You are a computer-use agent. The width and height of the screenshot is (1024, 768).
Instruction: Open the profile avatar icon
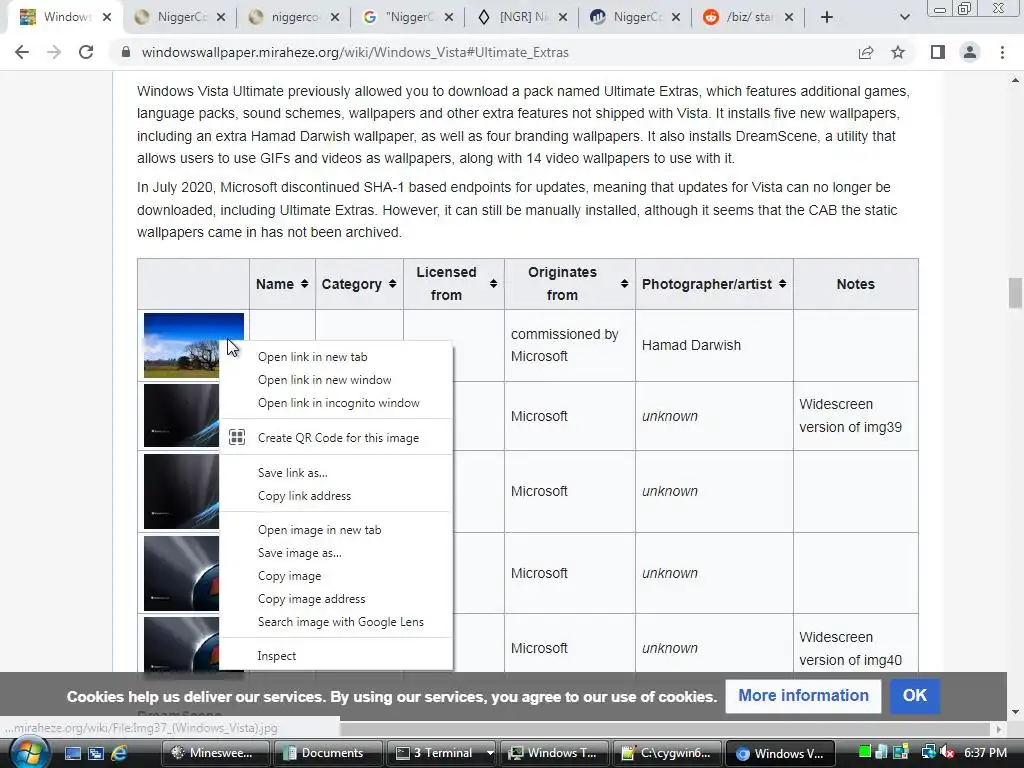970,52
